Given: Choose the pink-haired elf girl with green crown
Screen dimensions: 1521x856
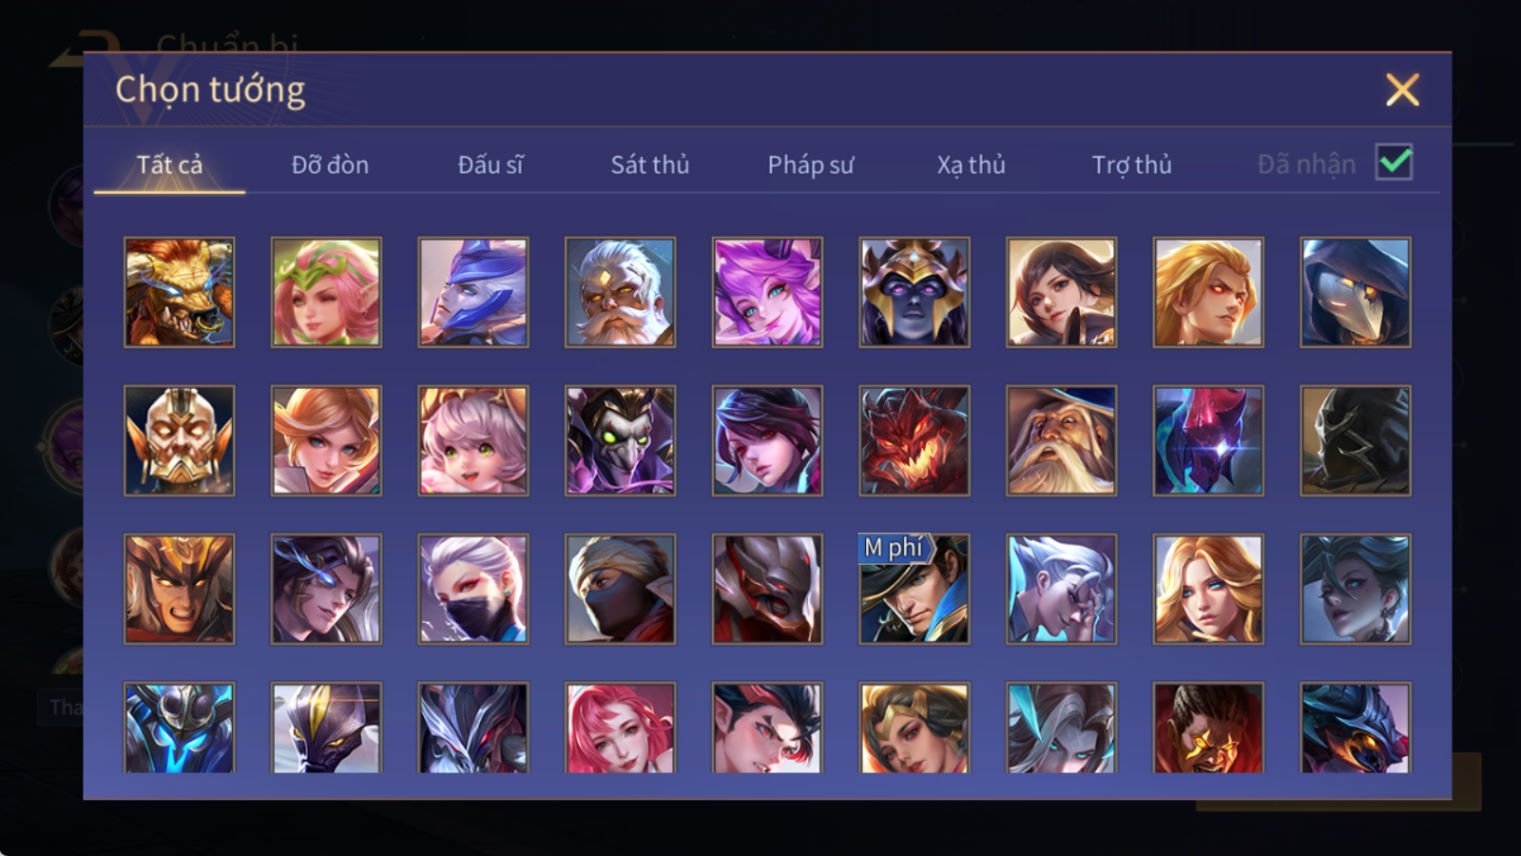Looking at the screenshot, I should (326, 292).
